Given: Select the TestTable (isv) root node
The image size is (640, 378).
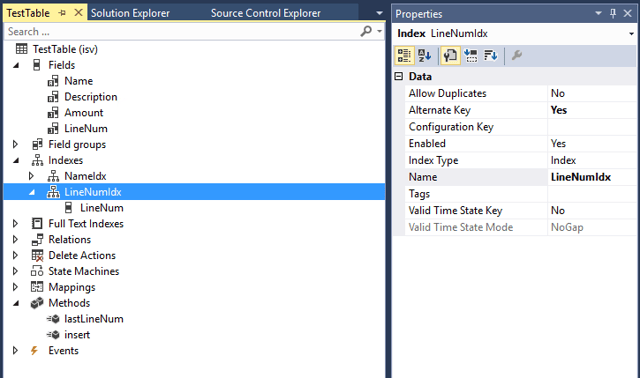Looking at the screenshot, I should pos(65,49).
